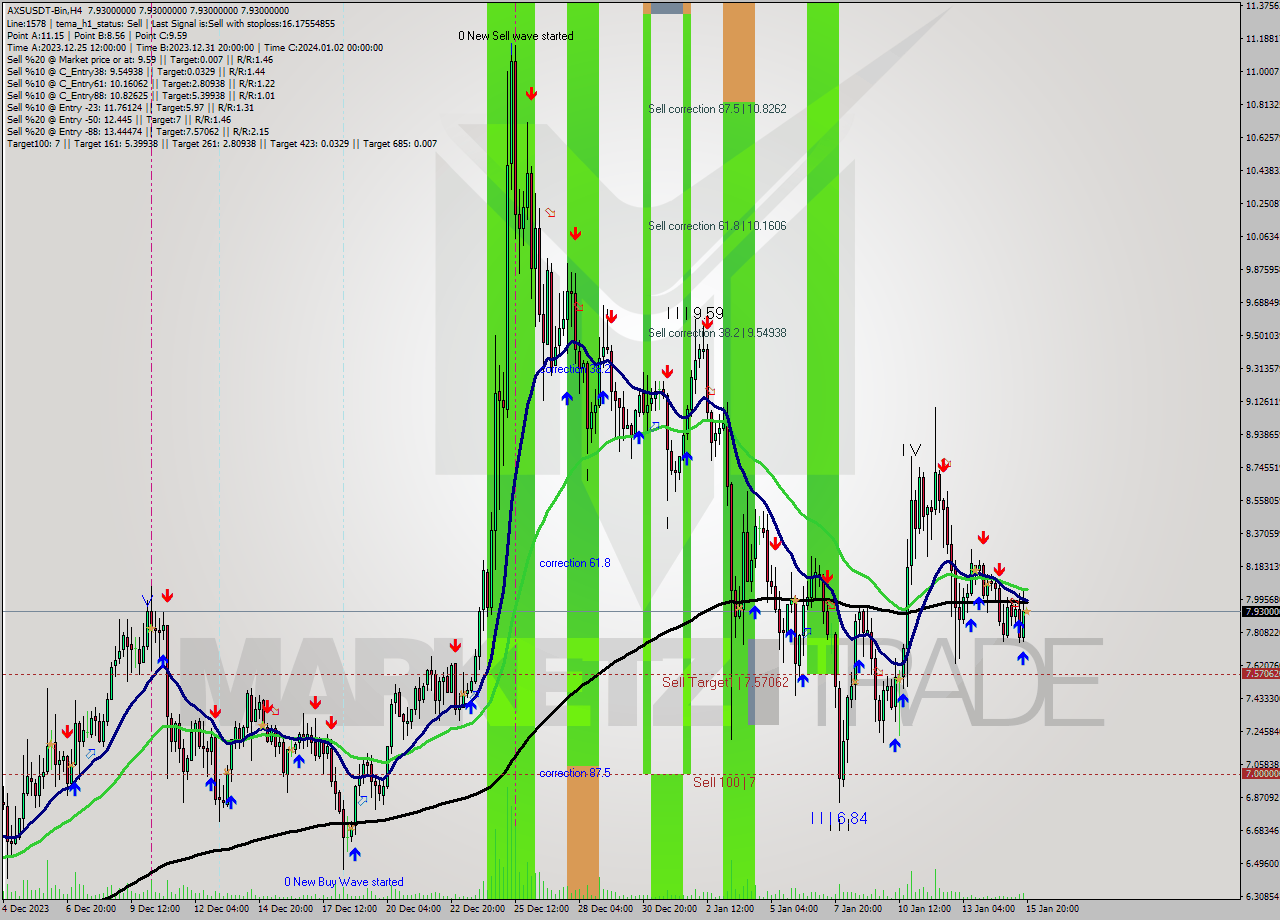Image resolution: width=1280 pixels, height=920 pixels.
Task: Click the 9.50103 price axis label
Action: [1262, 335]
